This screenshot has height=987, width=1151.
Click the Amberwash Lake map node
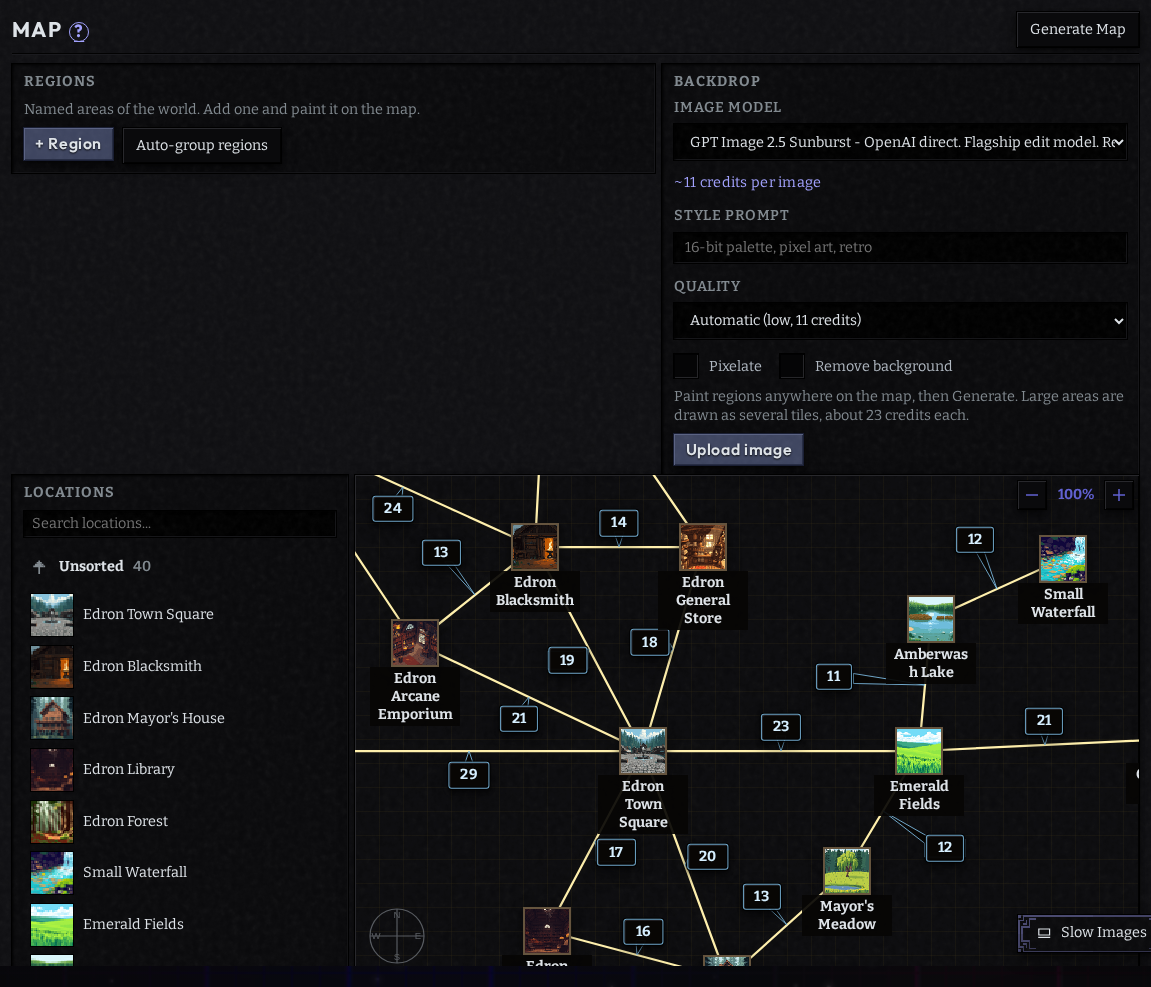click(931, 619)
